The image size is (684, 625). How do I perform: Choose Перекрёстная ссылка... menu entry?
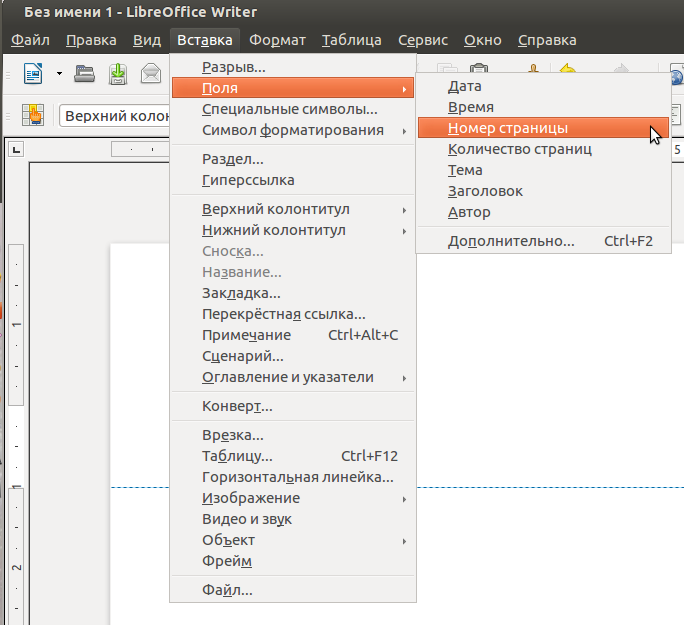pyautogui.click(x=293, y=314)
